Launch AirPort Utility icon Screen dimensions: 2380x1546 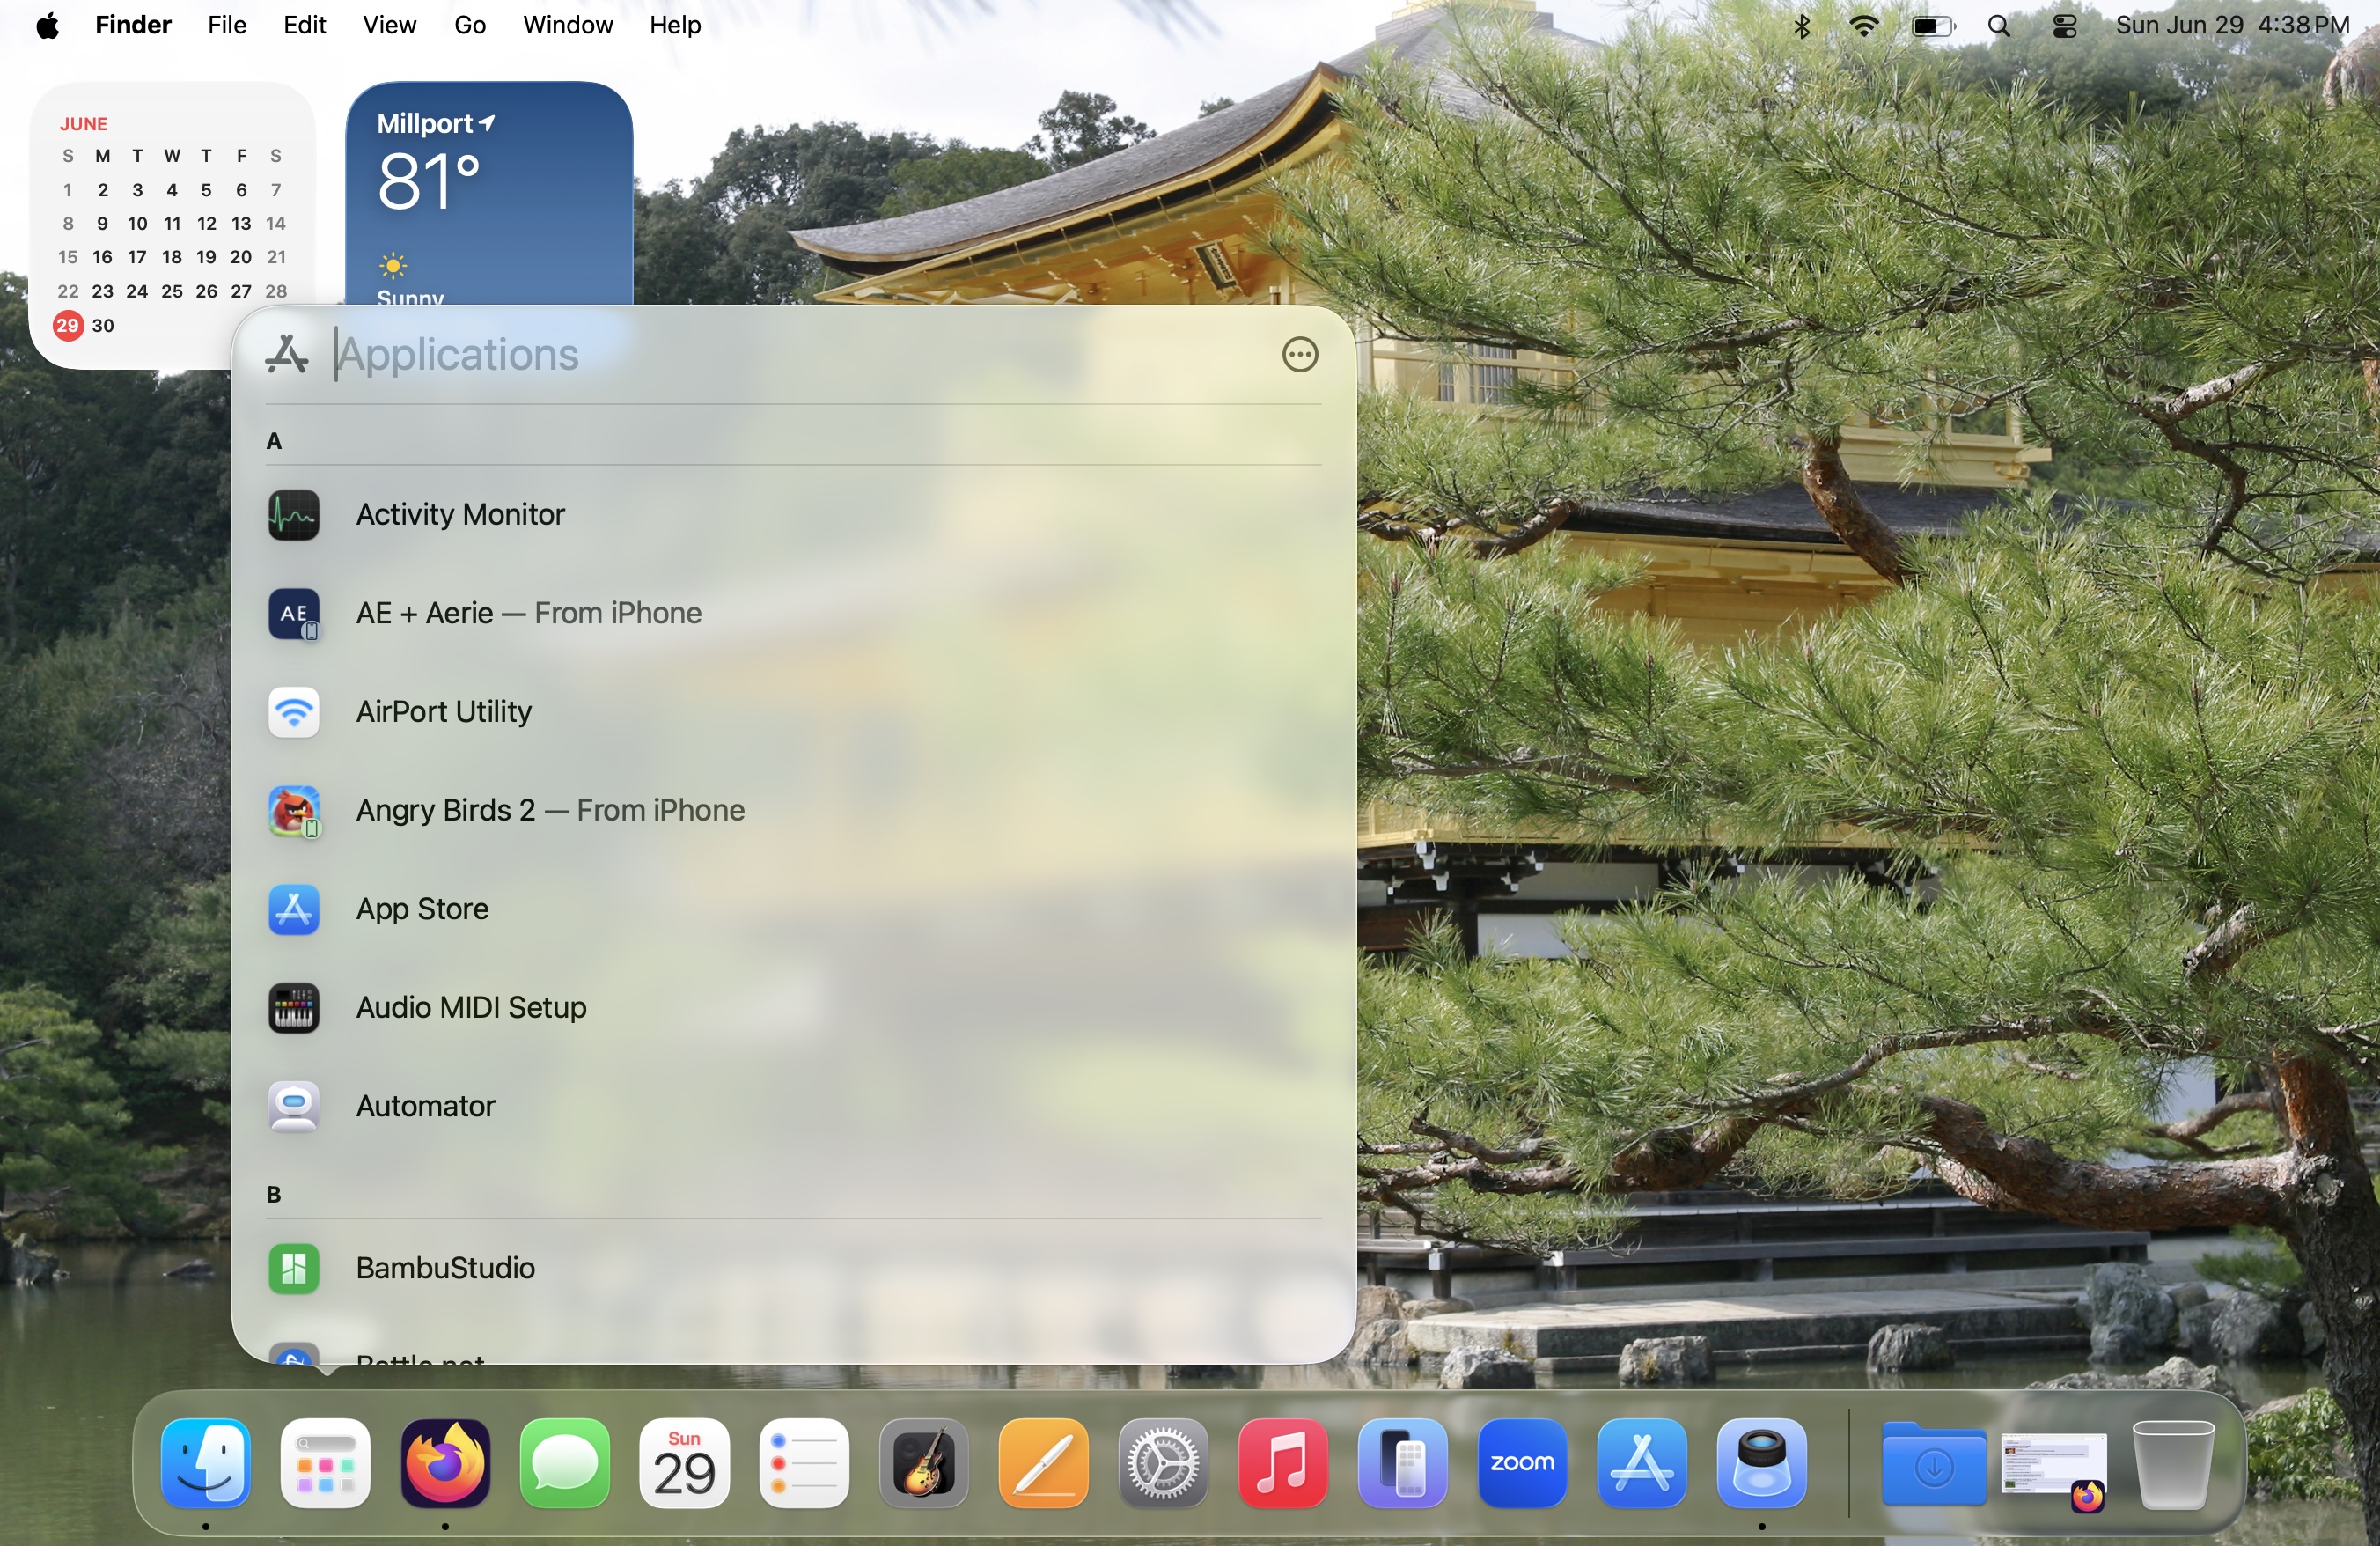293,712
